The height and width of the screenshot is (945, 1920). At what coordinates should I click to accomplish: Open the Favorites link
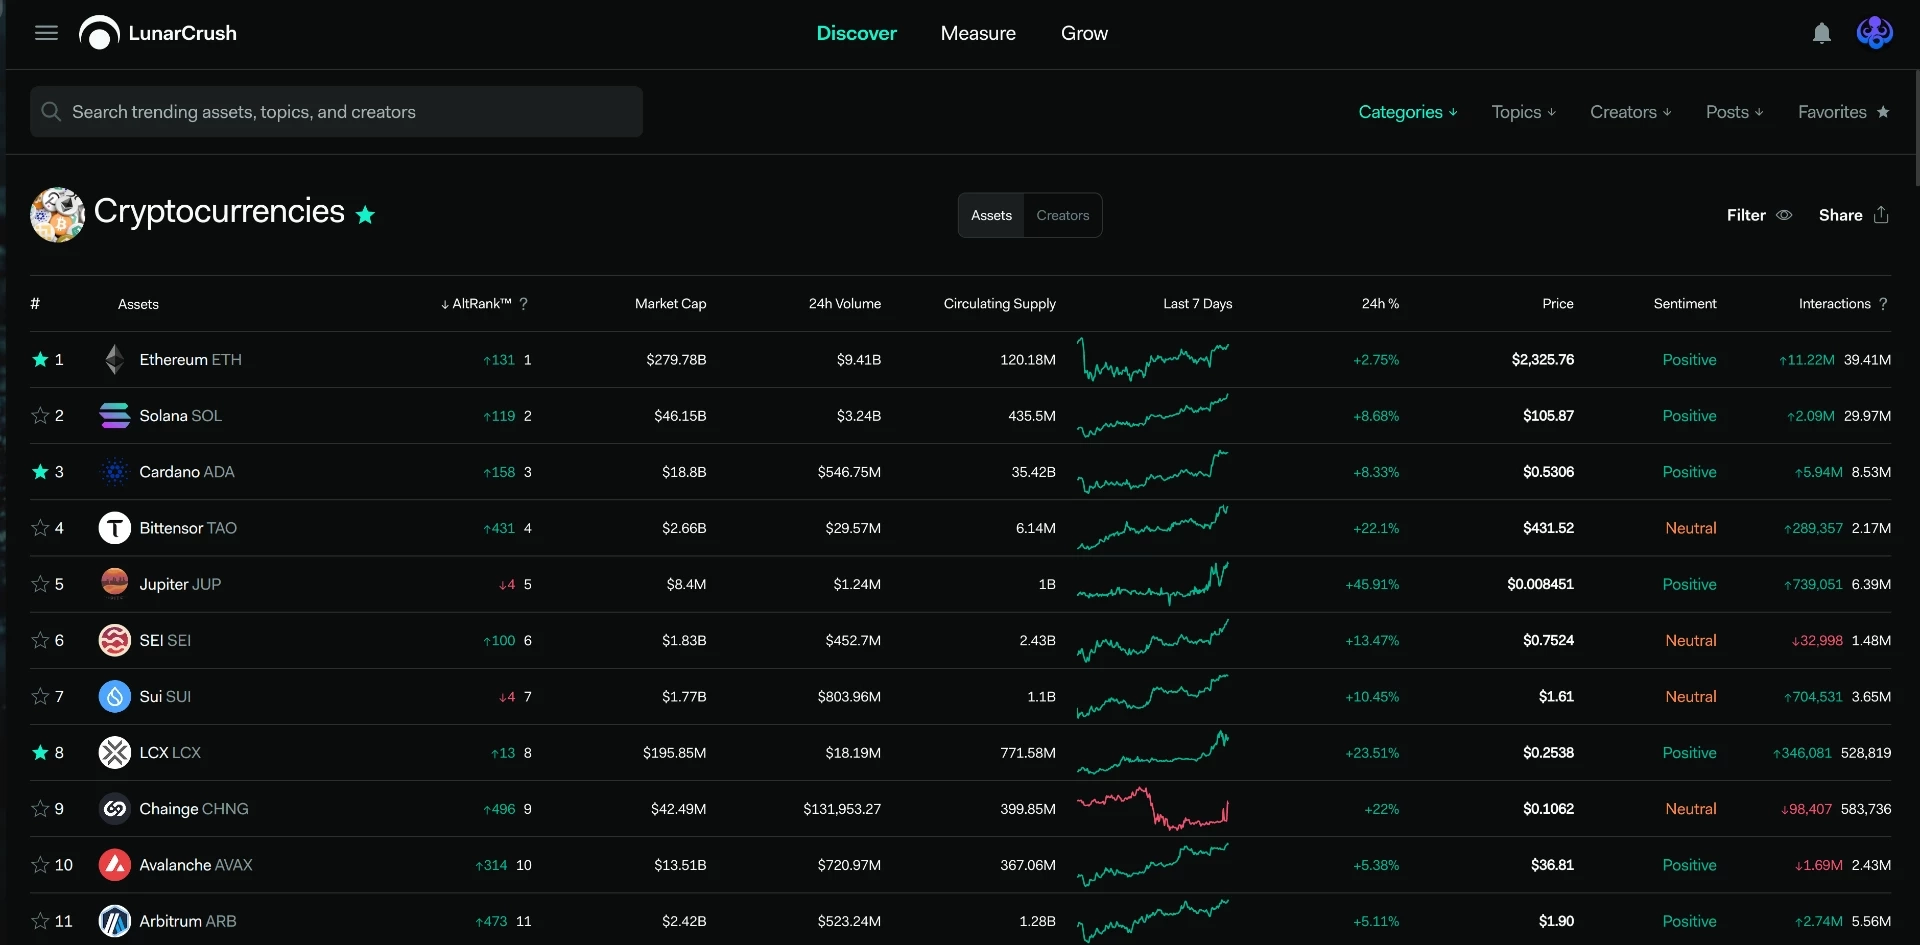1844,112
